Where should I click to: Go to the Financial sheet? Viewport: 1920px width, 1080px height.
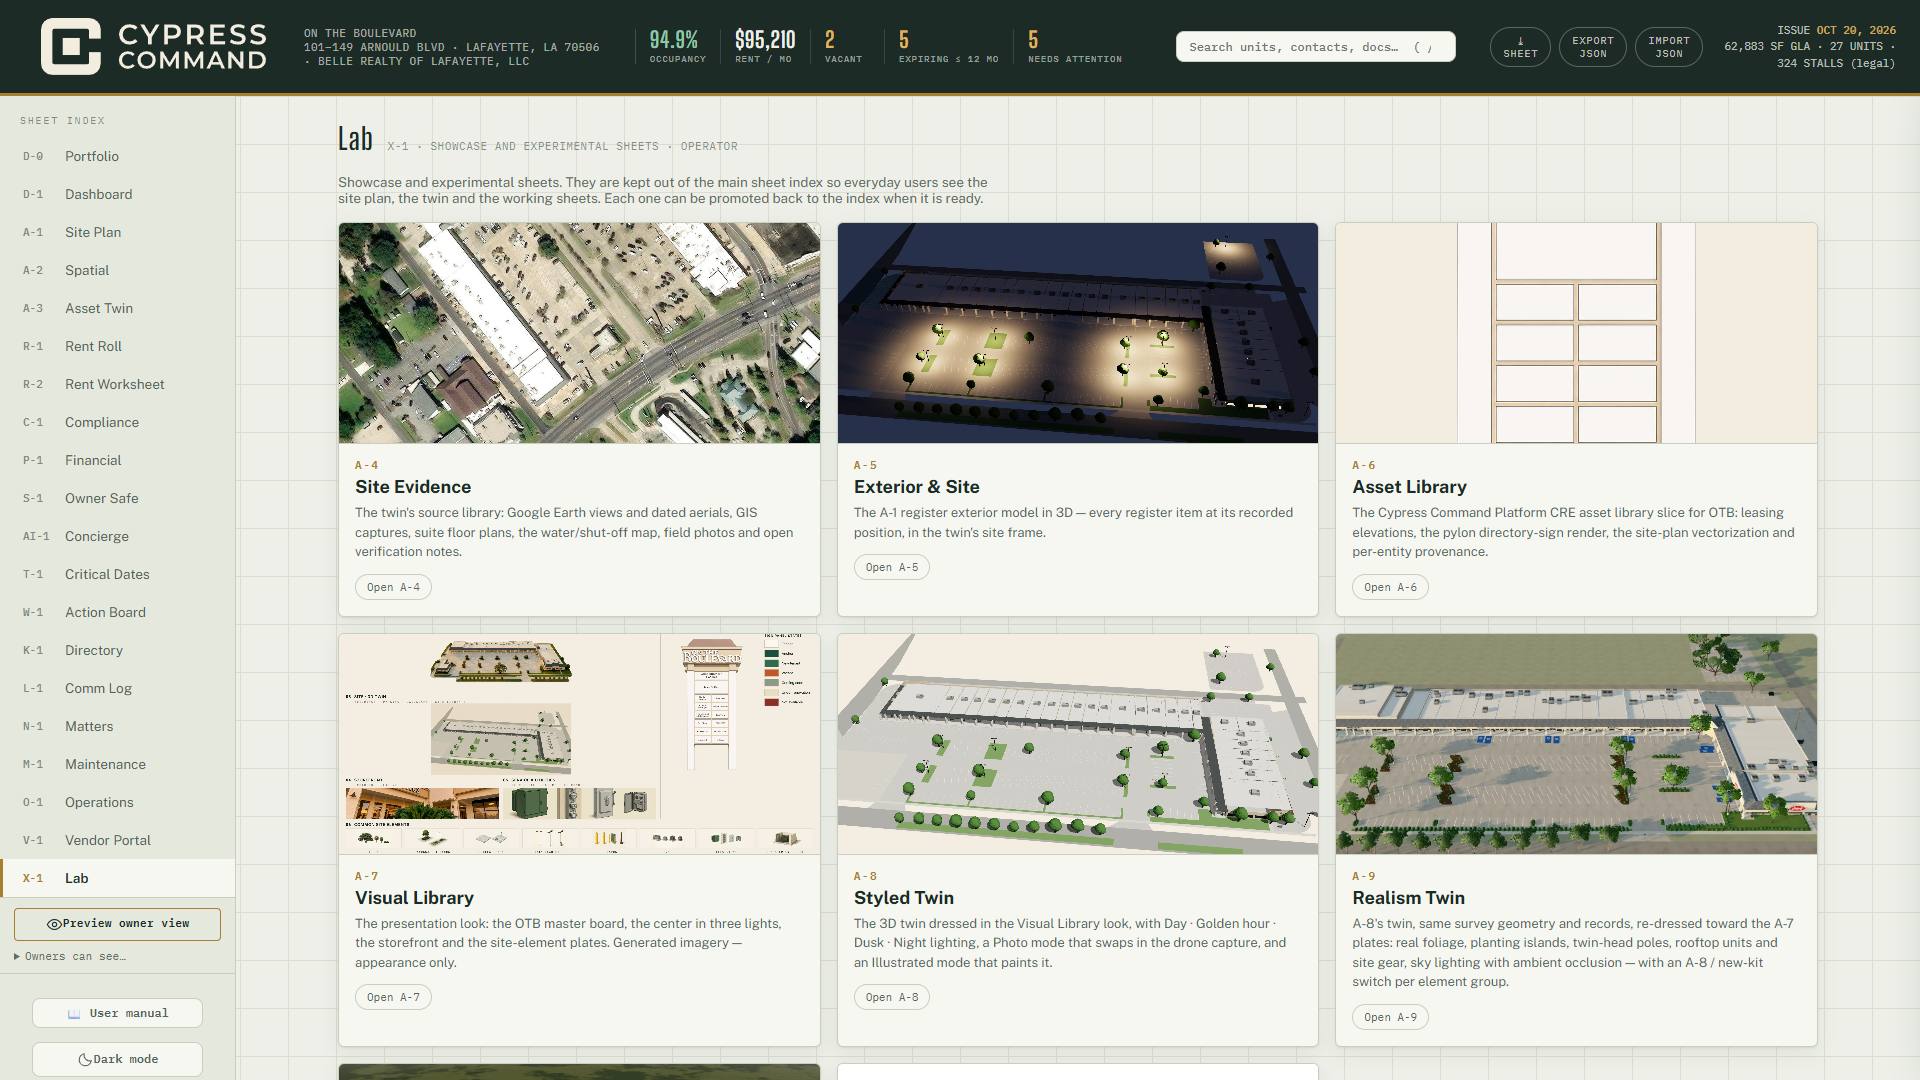[118, 460]
